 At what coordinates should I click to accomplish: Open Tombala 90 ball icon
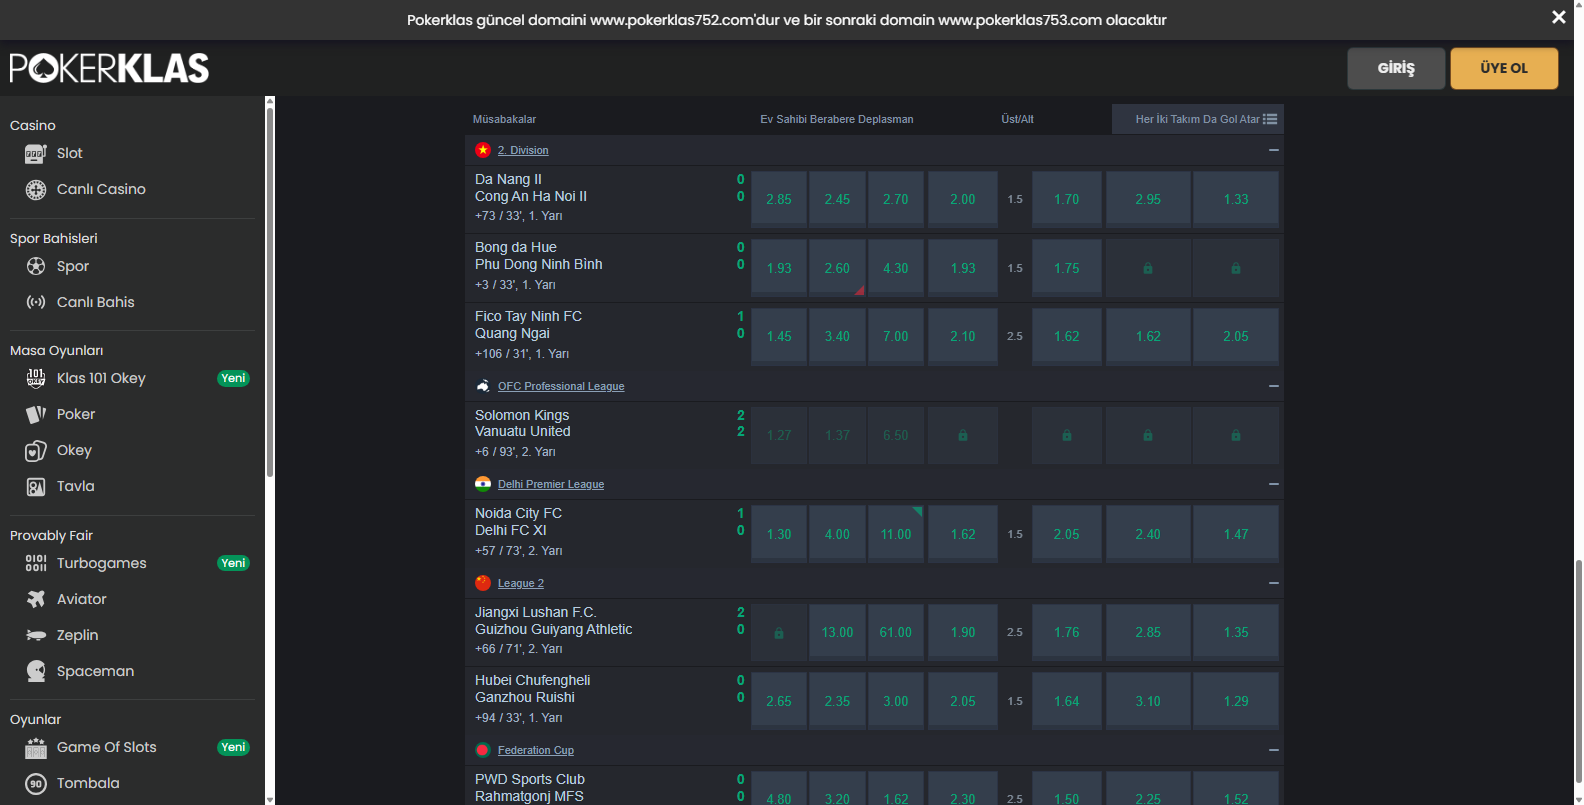tap(36, 783)
